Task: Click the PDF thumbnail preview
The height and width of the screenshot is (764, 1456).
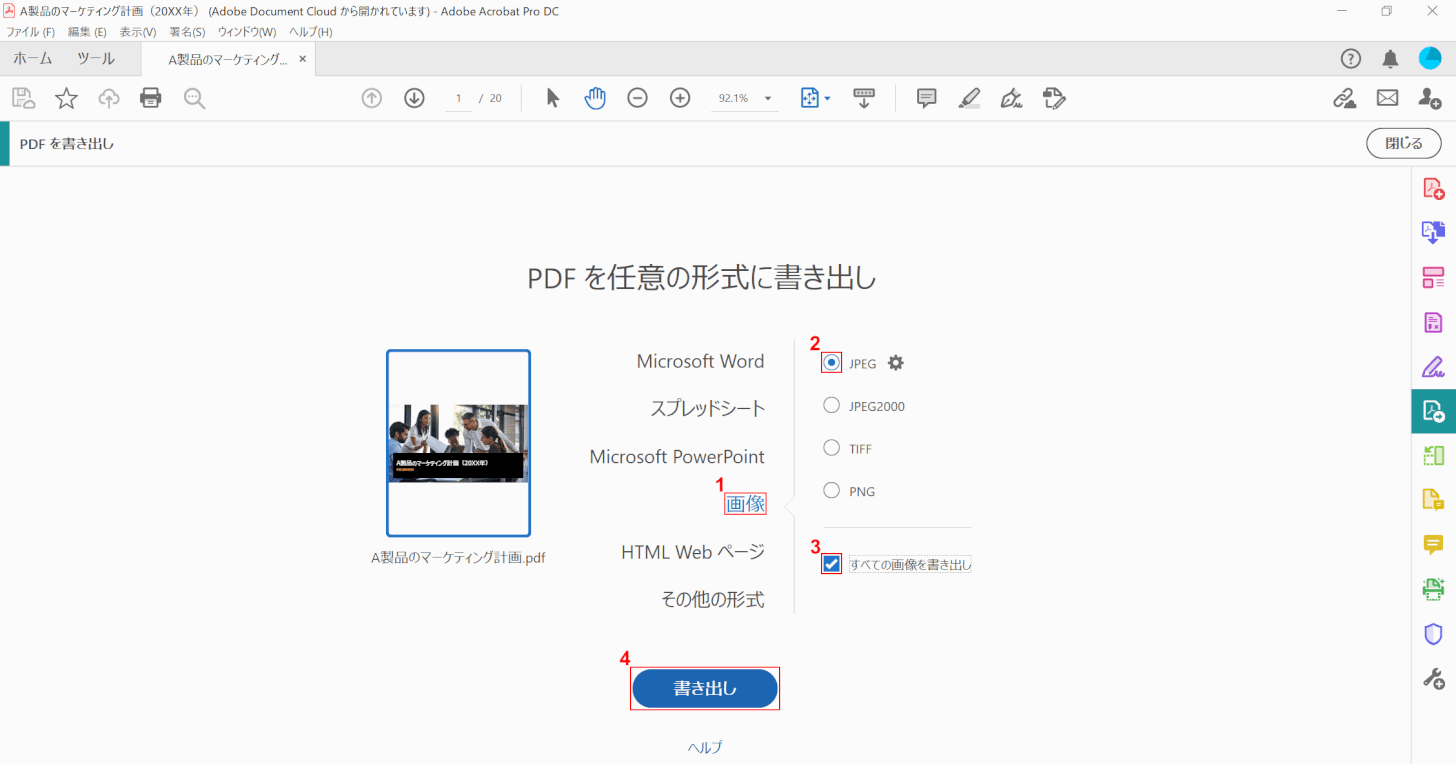Action: [458, 443]
